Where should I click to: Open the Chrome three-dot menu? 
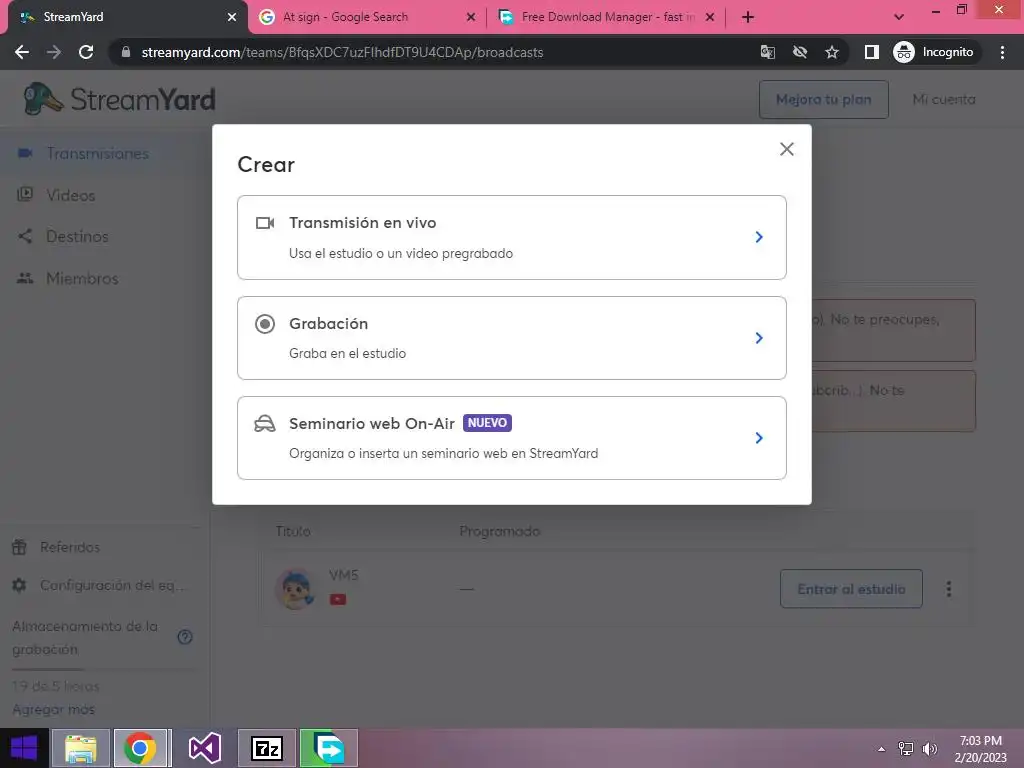tap(1002, 52)
